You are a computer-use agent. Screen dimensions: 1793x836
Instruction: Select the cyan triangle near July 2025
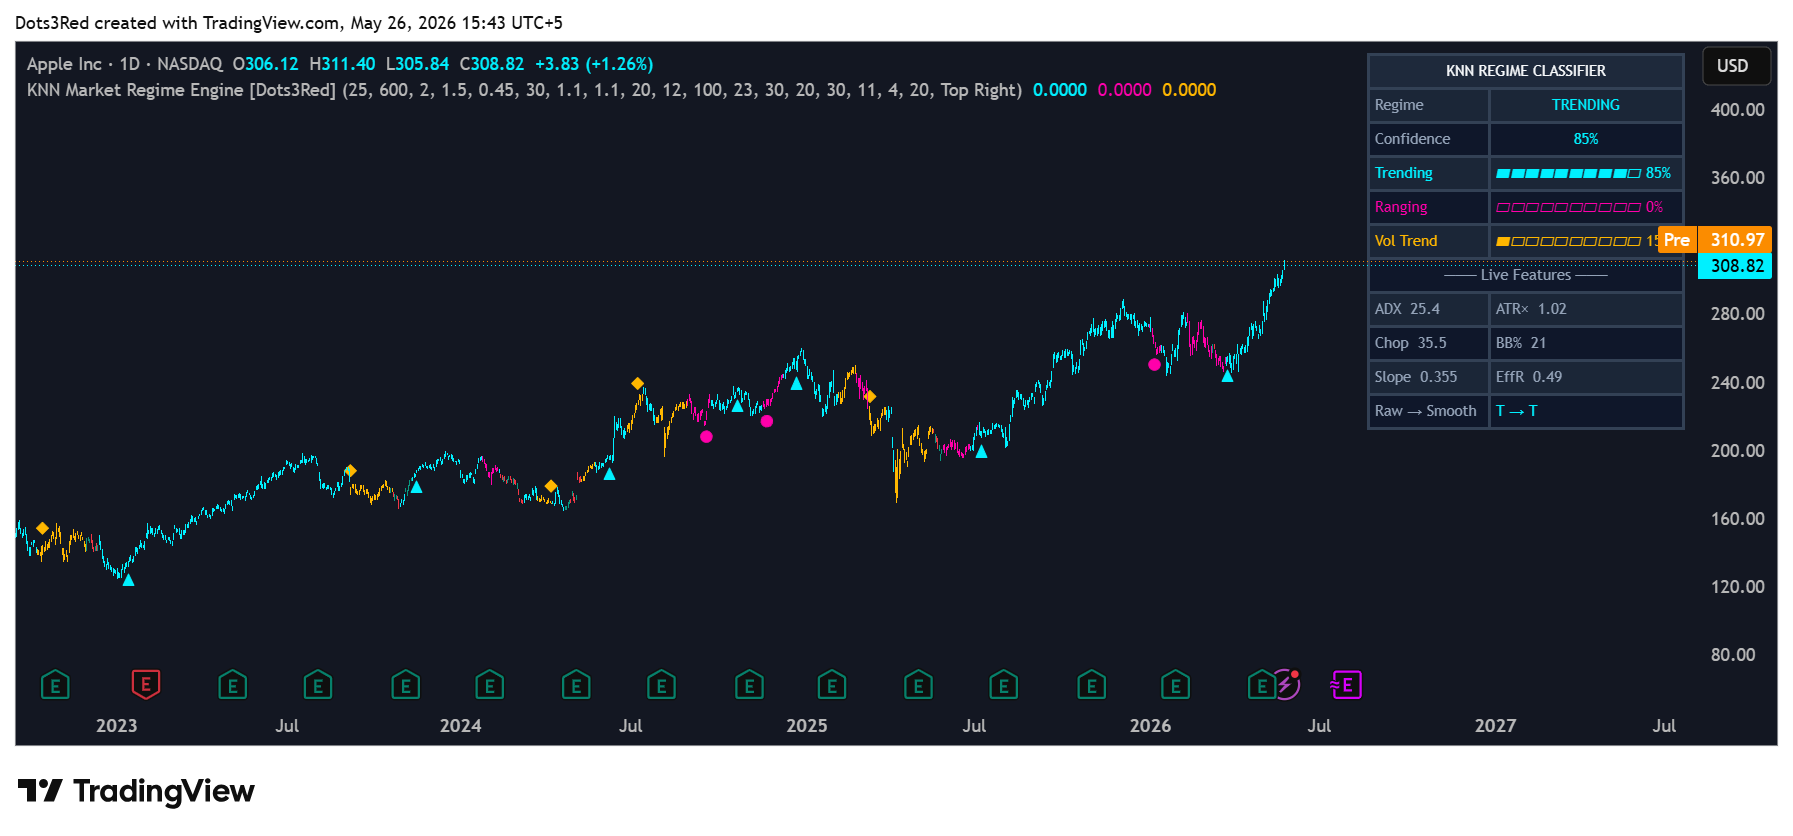(x=981, y=452)
